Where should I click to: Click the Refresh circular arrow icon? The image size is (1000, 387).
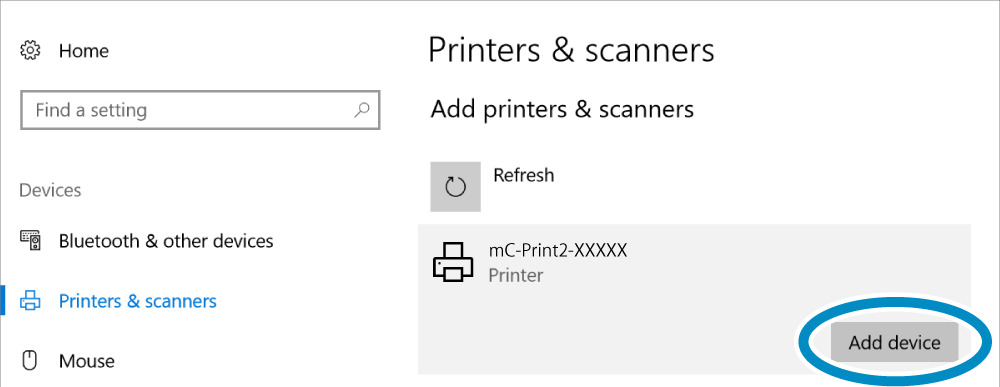pyautogui.click(x=455, y=186)
